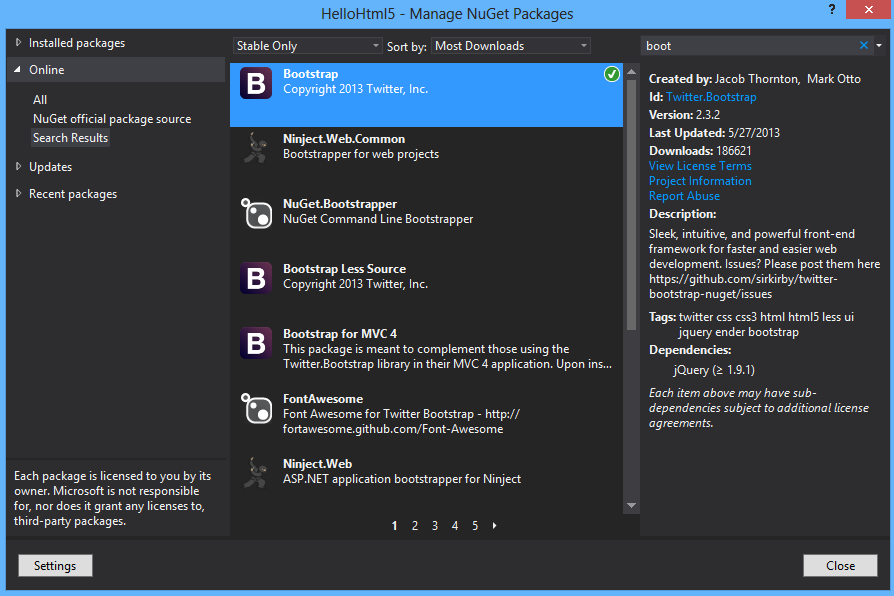
Task: Click the green installed checkmark on Bootstrap
Action: [x=611, y=74]
